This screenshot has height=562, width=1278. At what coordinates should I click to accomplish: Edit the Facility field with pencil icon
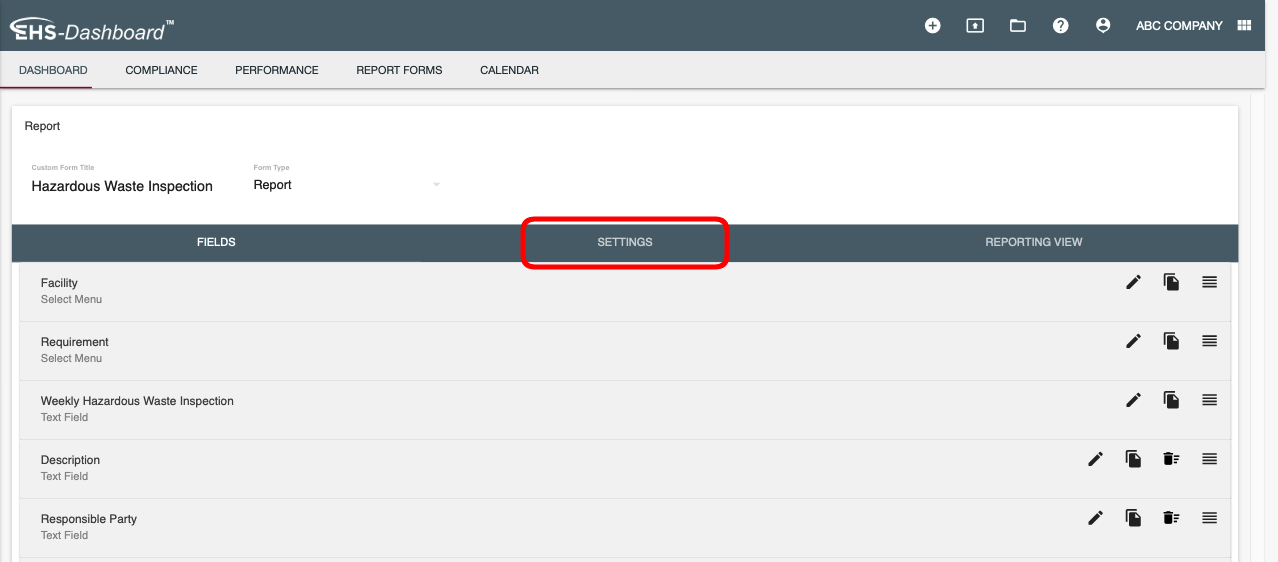[x=1133, y=283]
